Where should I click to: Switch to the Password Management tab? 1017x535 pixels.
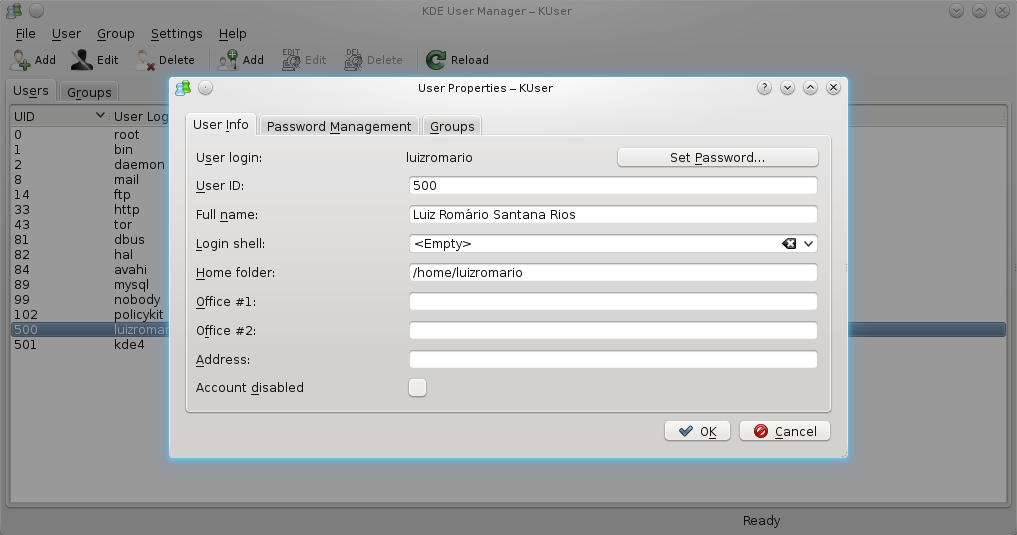339,126
